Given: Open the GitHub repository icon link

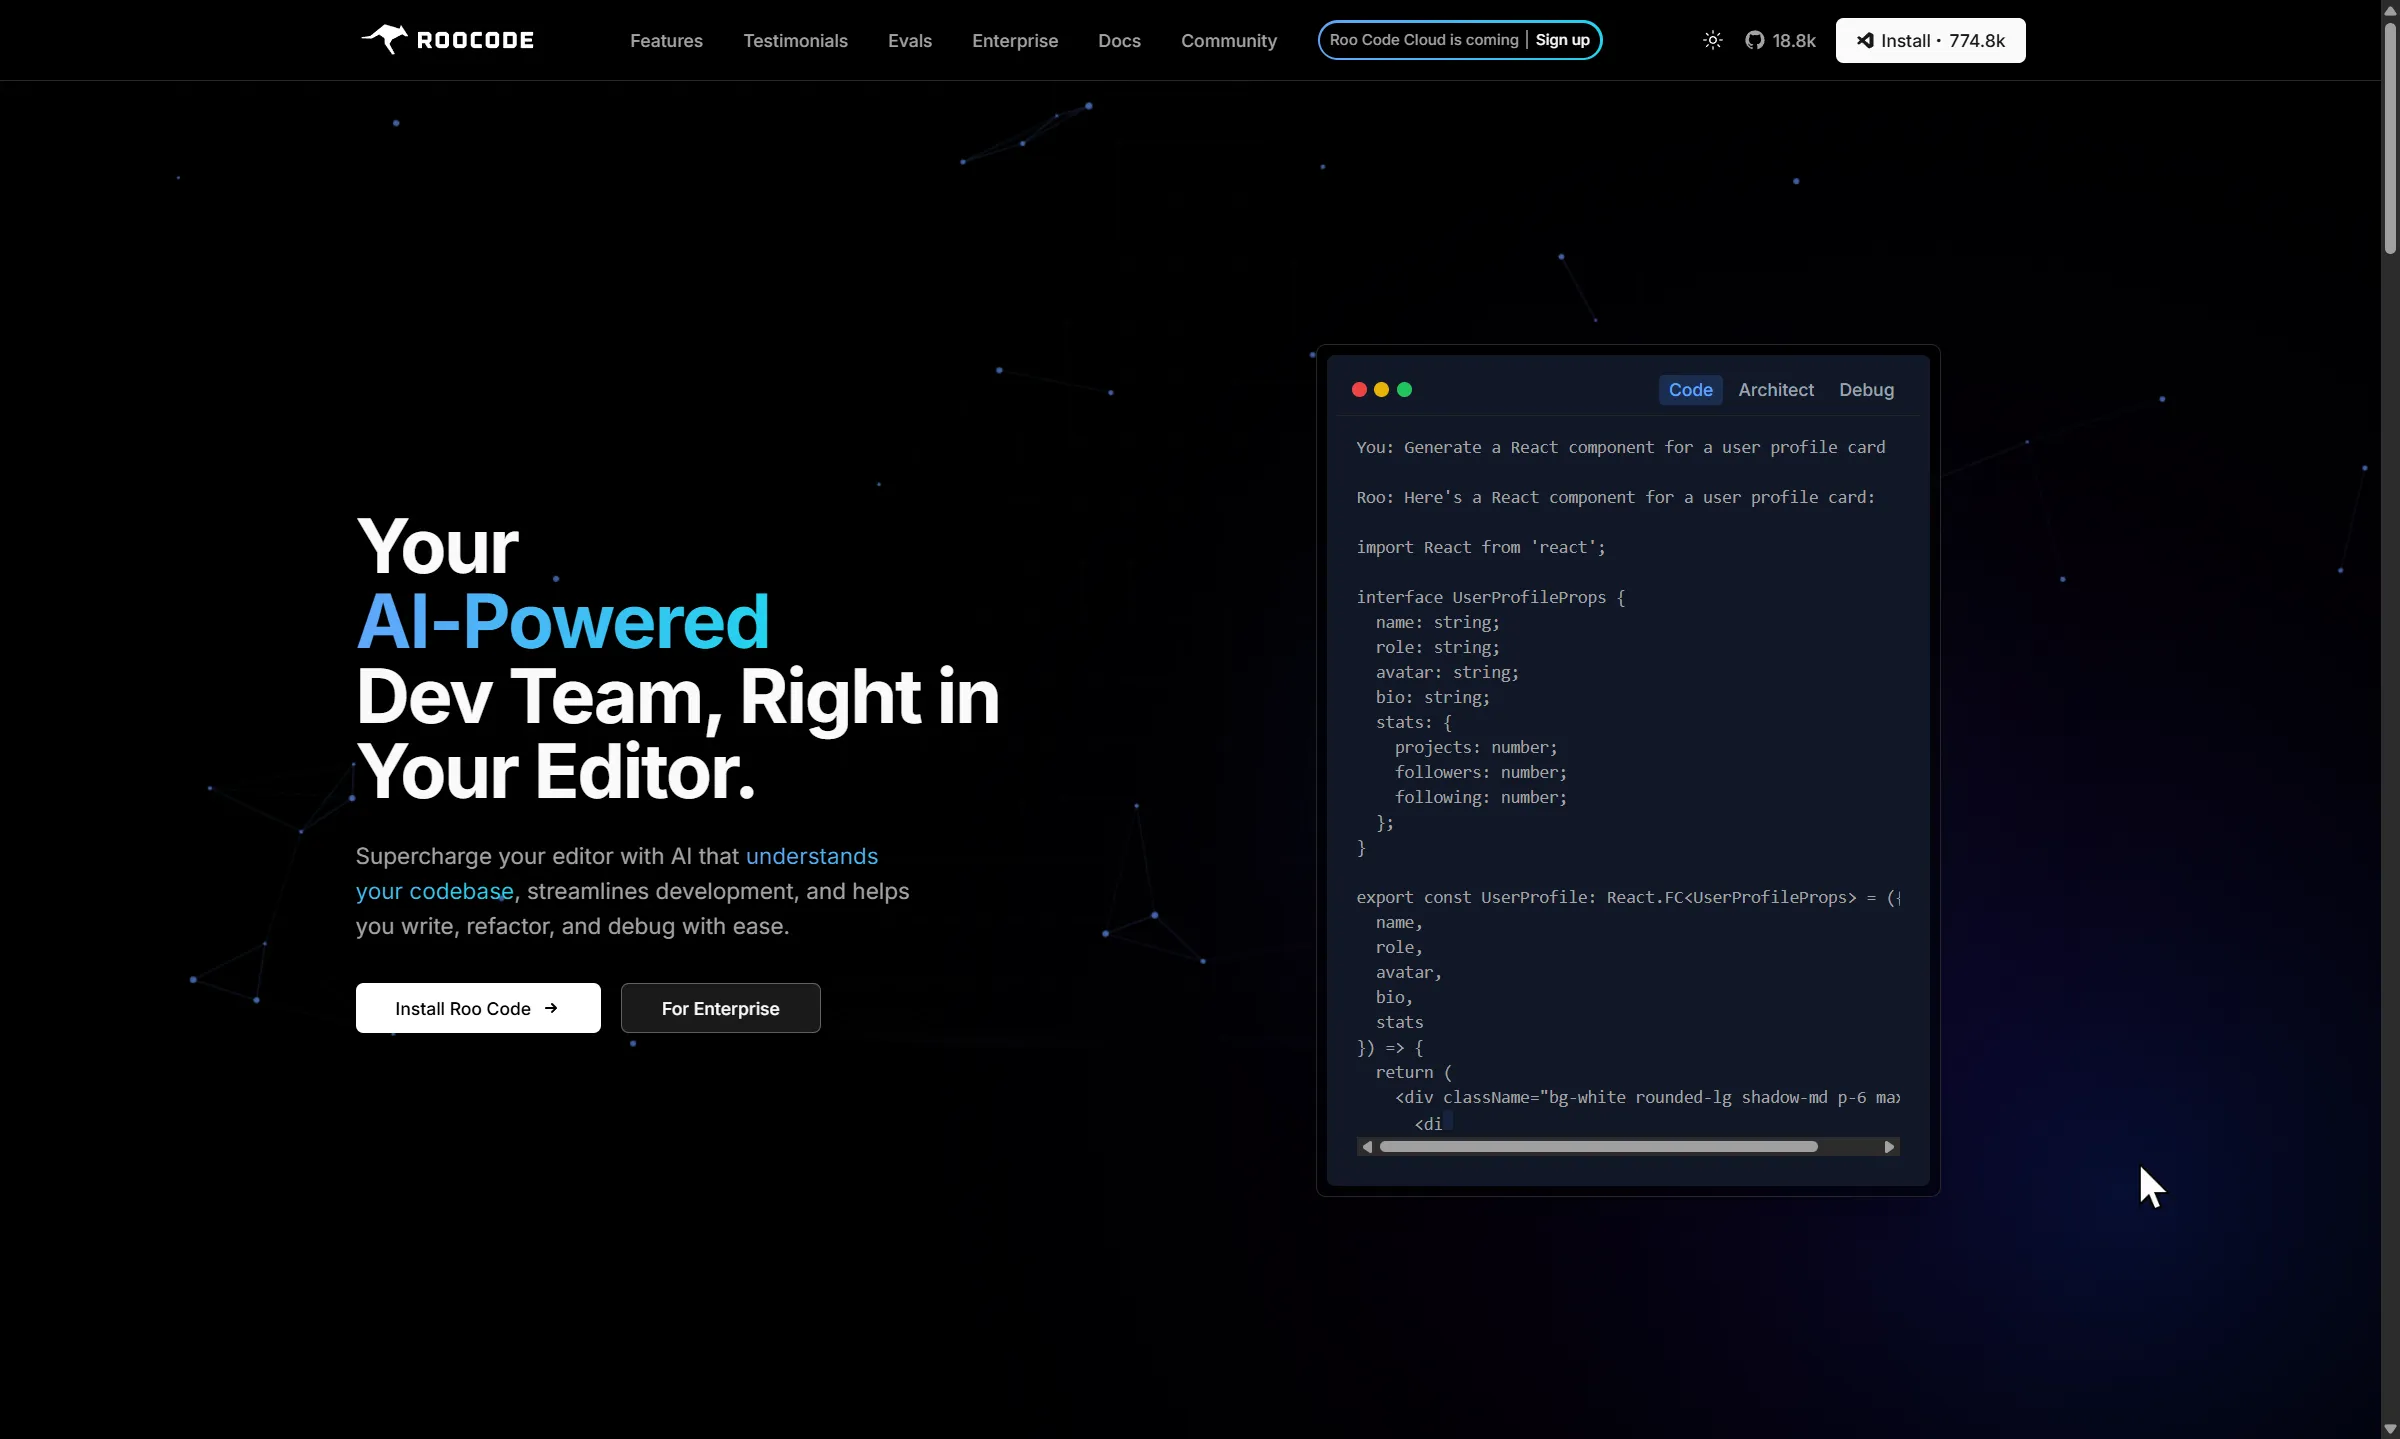Looking at the screenshot, I should pos(1755,40).
